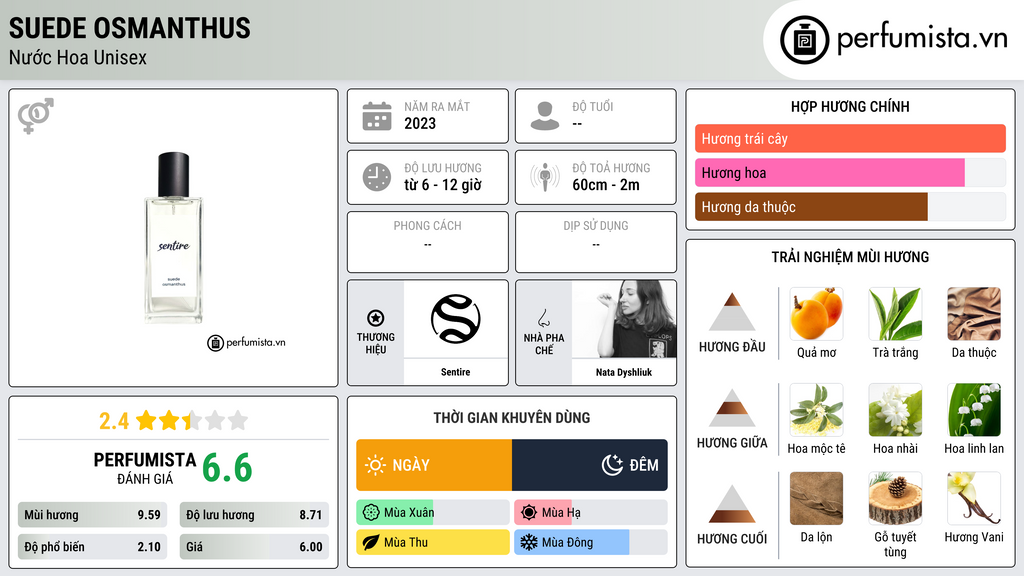
Task: Click the star badge icon above Thương Hiệu
Action: (x=376, y=318)
